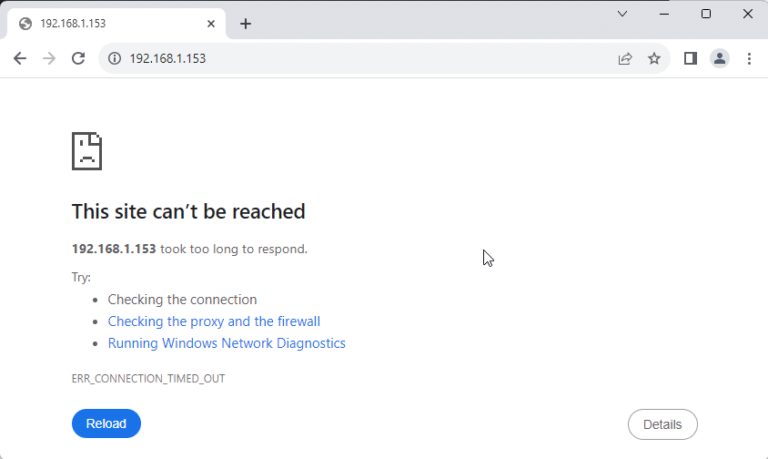Open the browser side panel
This screenshot has width=768, height=459.
click(x=690, y=59)
